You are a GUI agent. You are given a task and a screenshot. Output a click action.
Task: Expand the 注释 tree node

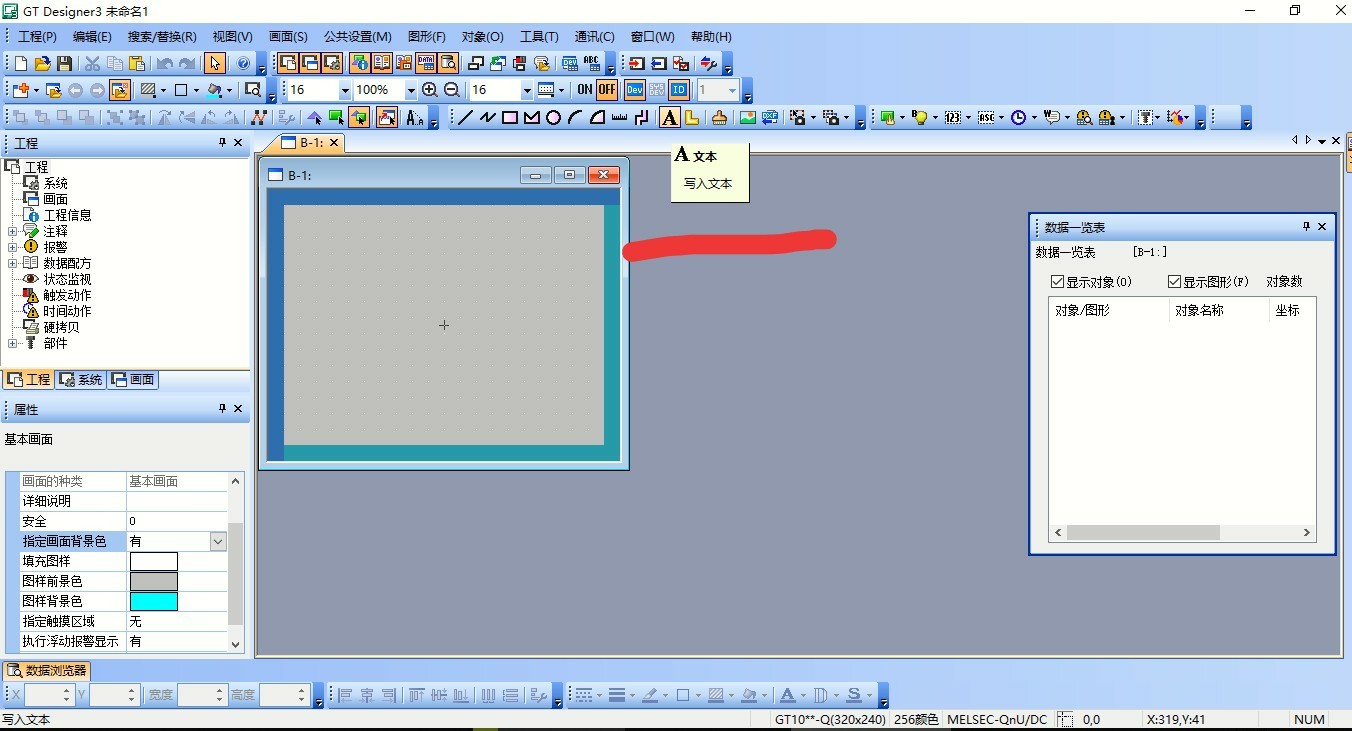12,231
